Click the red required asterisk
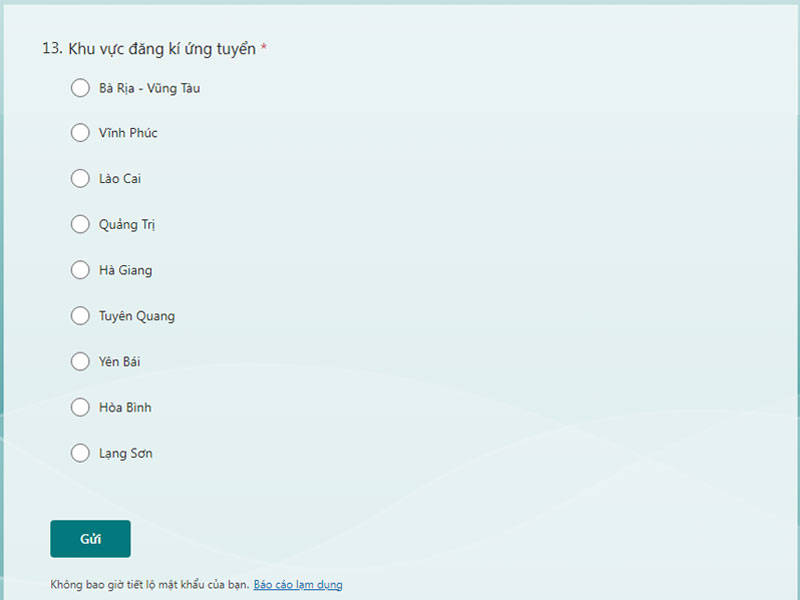 [264, 48]
